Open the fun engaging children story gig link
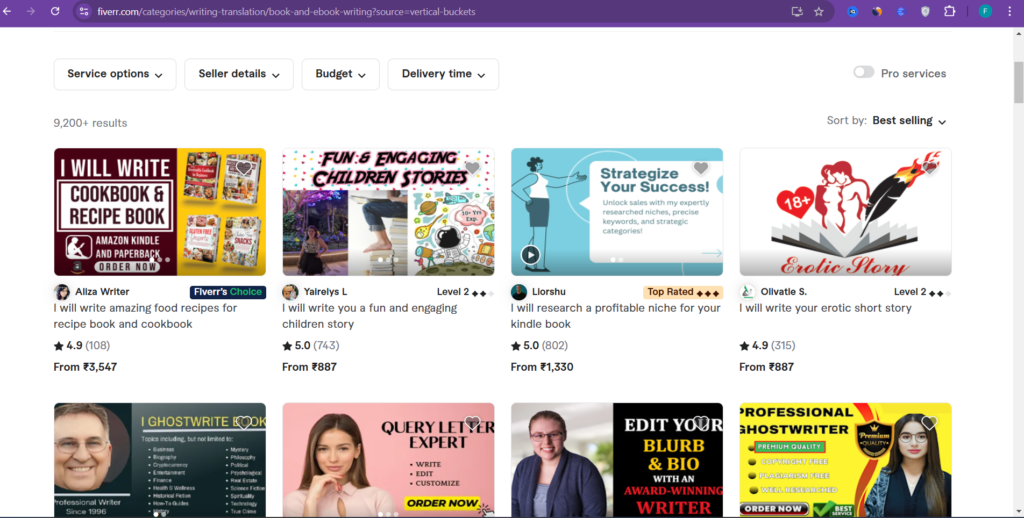1024x518 pixels. pyautogui.click(x=370, y=316)
